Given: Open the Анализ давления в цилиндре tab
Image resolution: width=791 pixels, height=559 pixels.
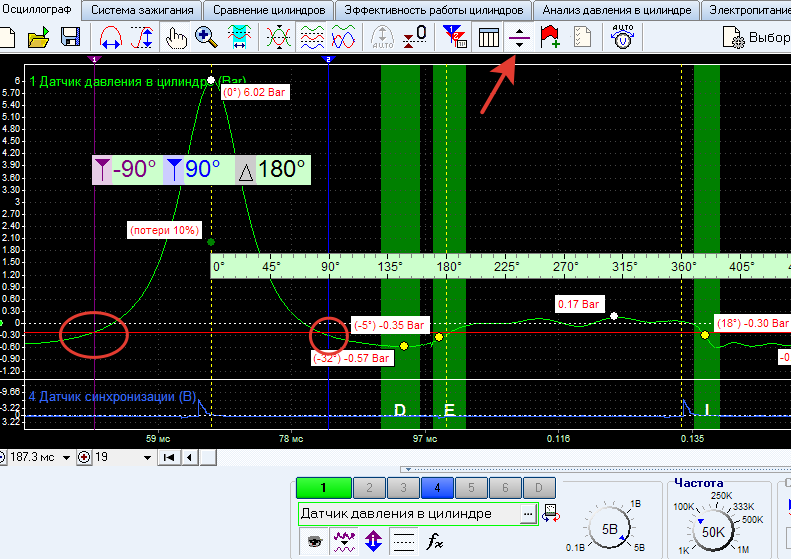Looking at the screenshot, I should 616,10.
